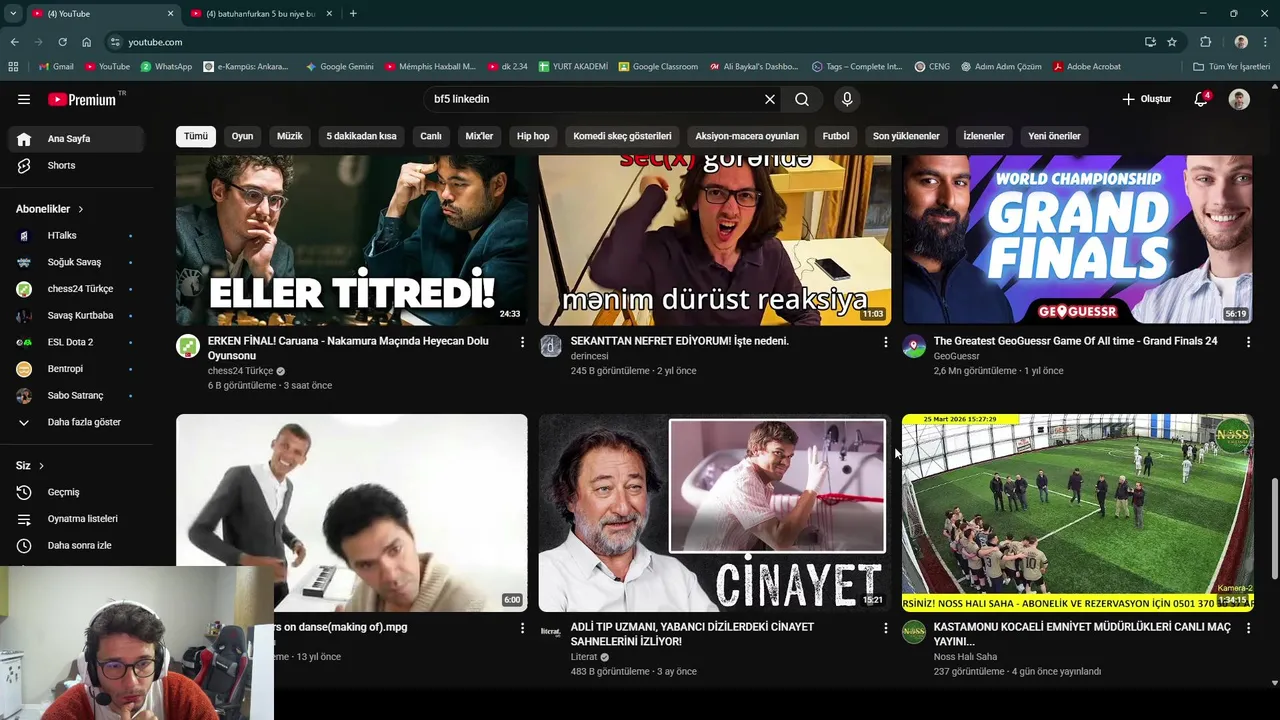Select the Futbol filter chip
Viewport: 1280px width, 720px height.
pyautogui.click(x=836, y=136)
